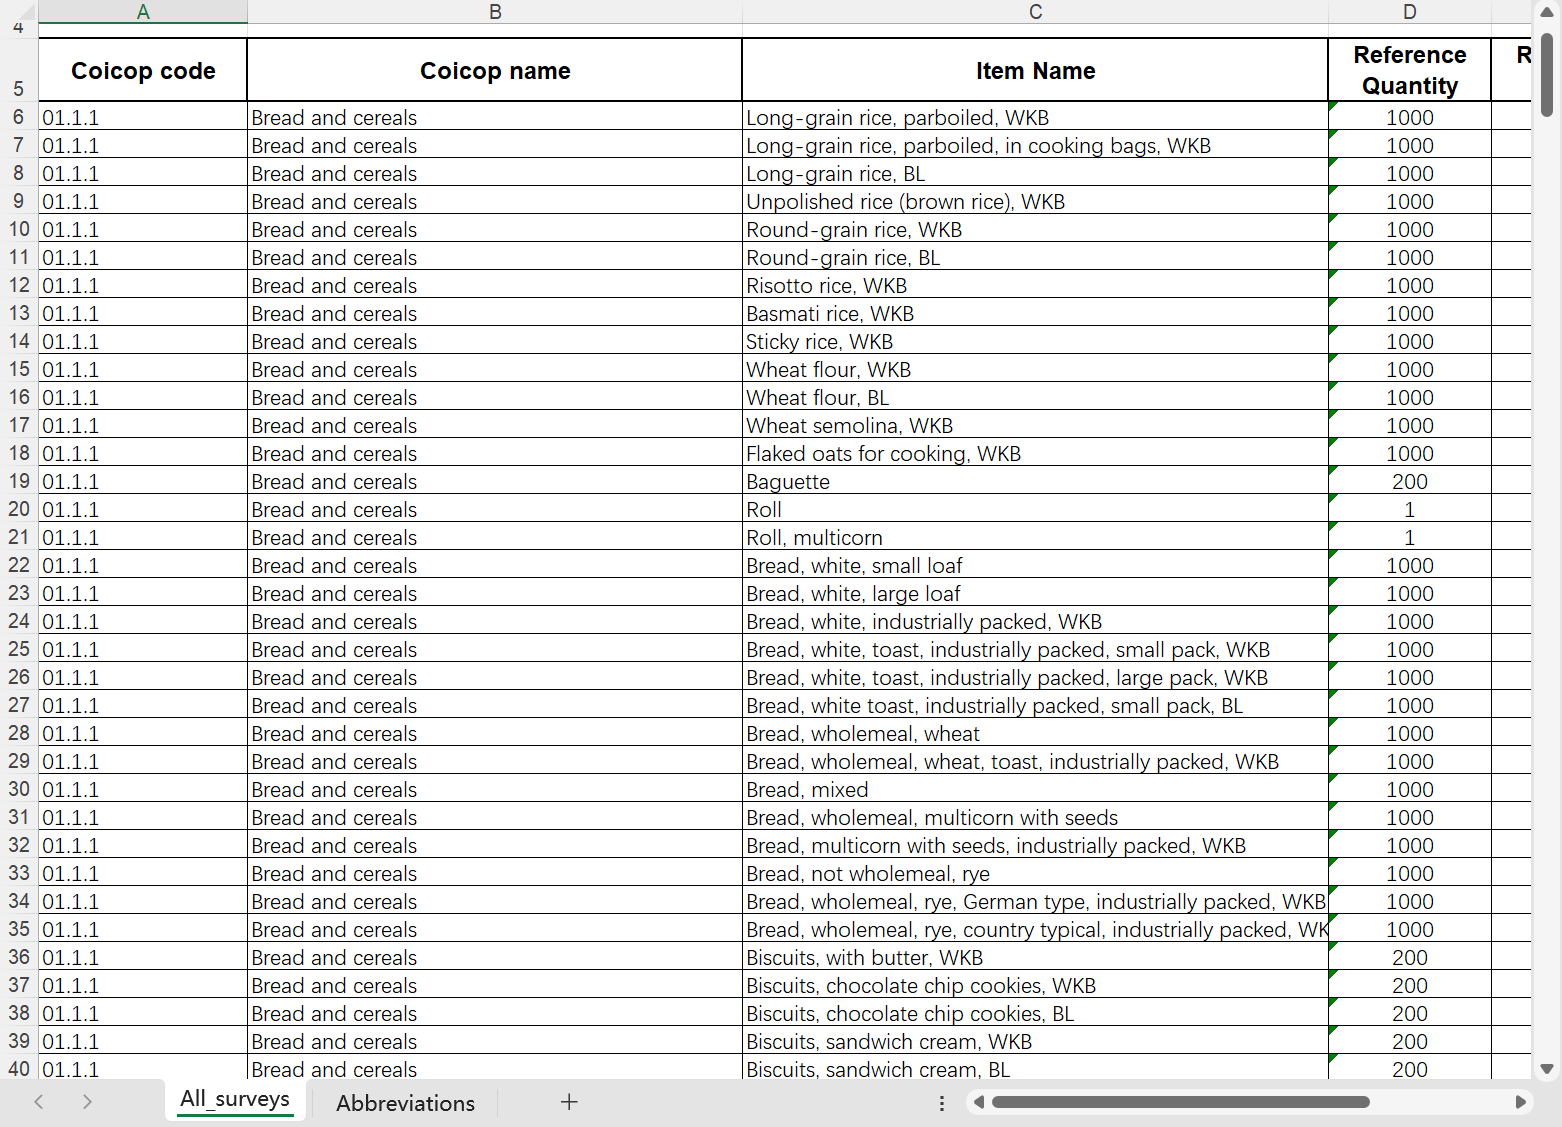Go to previous sheet arrow
The width and height of the screenshot is (1562, 1127).
click(x=39, y=1102)
